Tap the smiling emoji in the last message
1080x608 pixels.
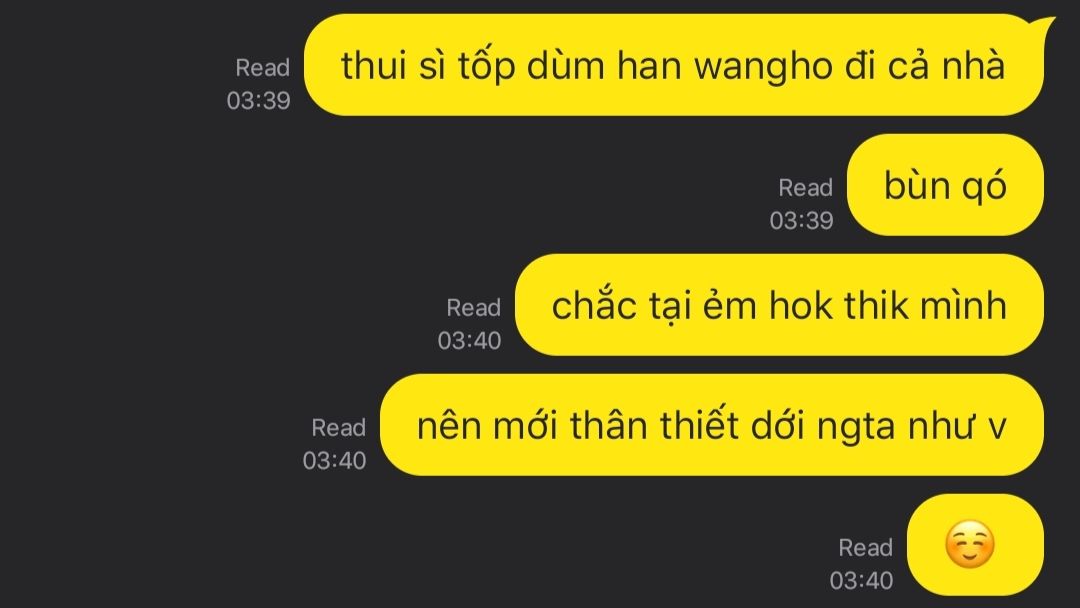point(969,544)
